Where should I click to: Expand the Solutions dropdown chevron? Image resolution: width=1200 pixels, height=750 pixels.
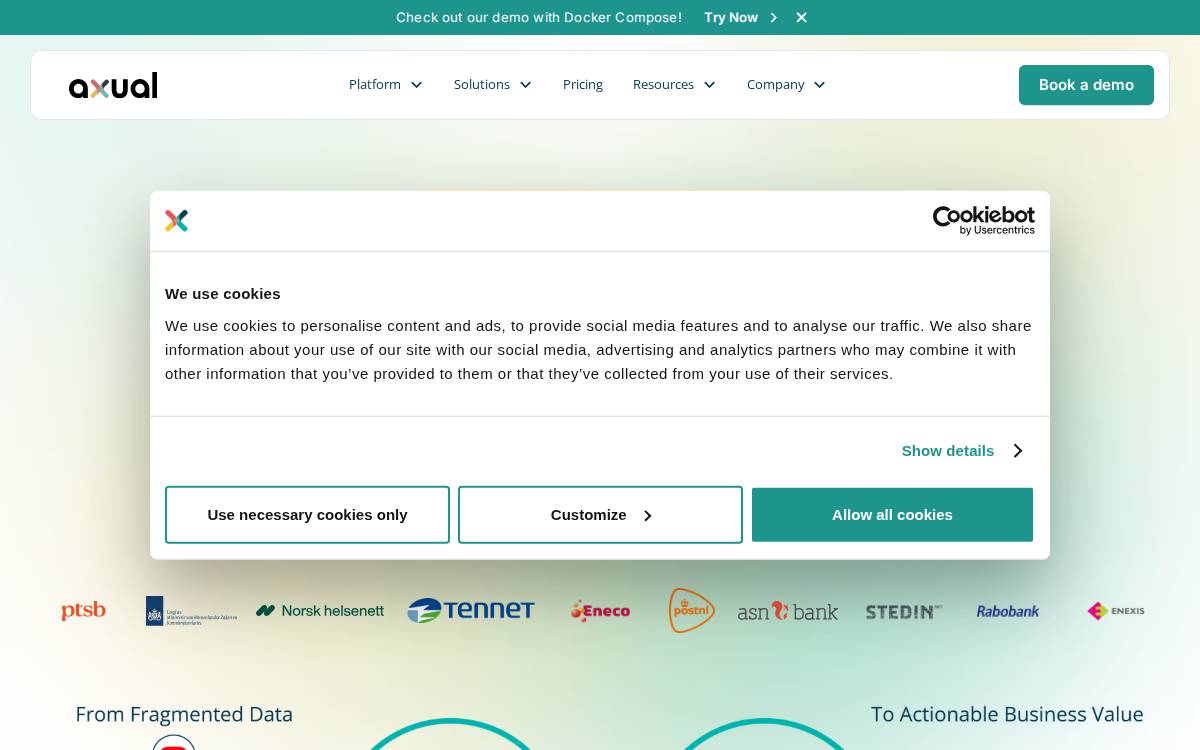525,85
